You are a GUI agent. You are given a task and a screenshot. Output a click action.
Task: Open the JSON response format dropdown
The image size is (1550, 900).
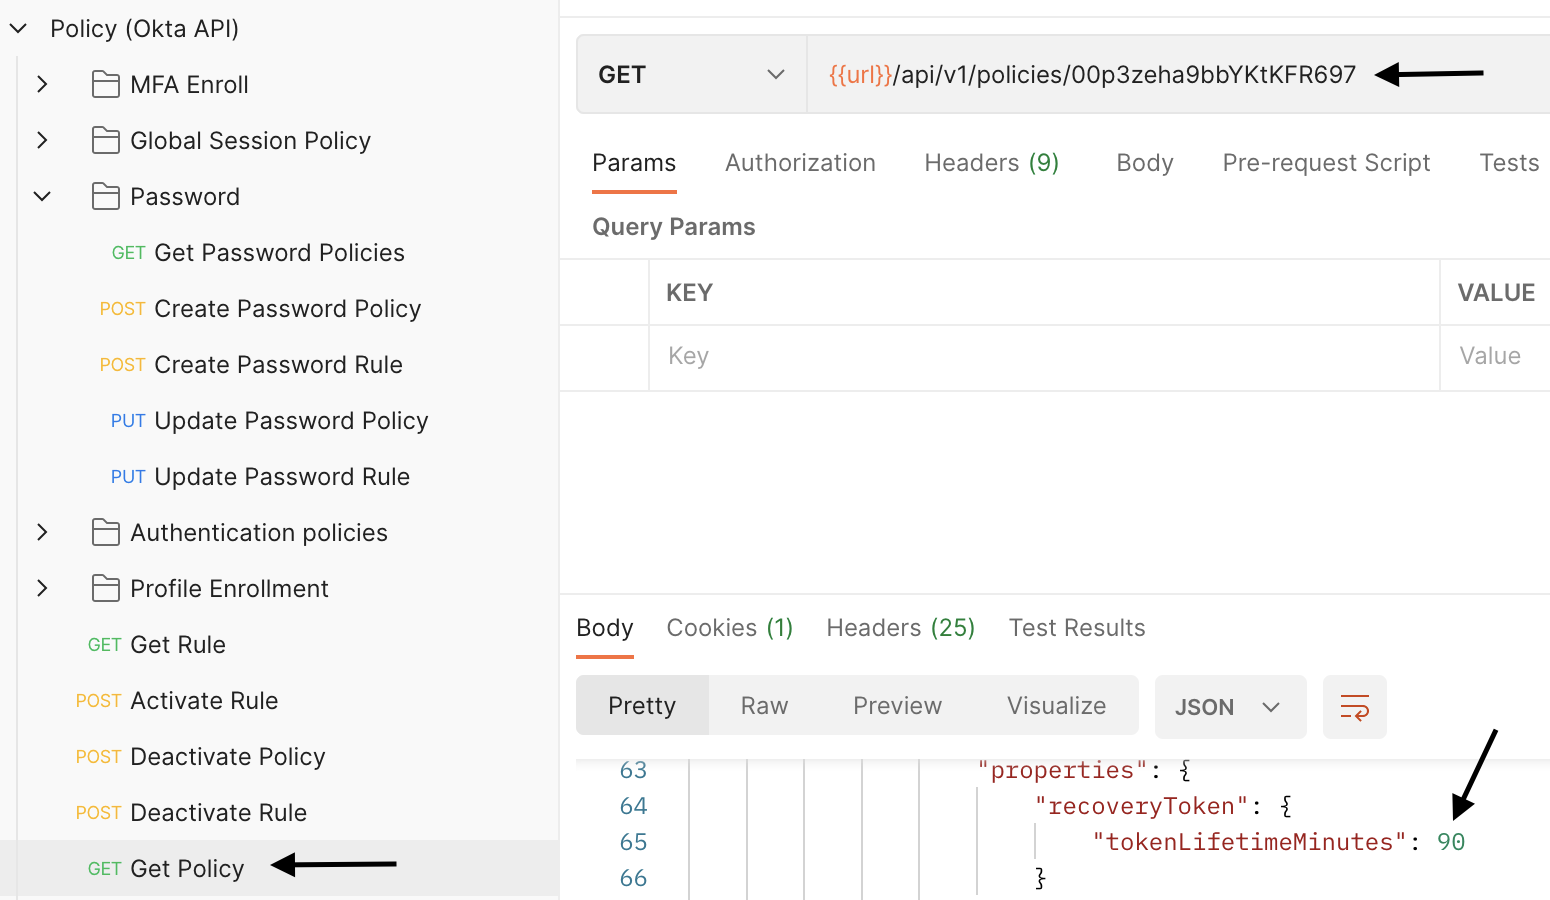[1229, 707]
